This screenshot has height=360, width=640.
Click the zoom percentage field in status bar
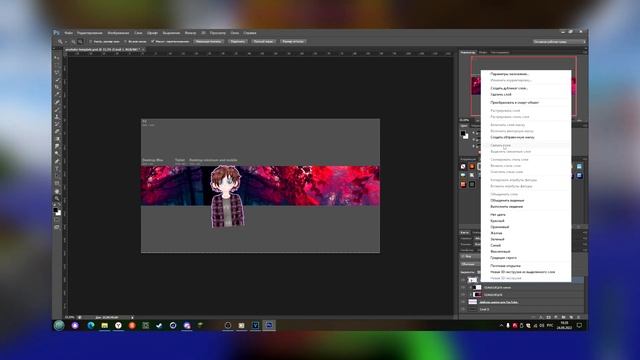(70, 317)
